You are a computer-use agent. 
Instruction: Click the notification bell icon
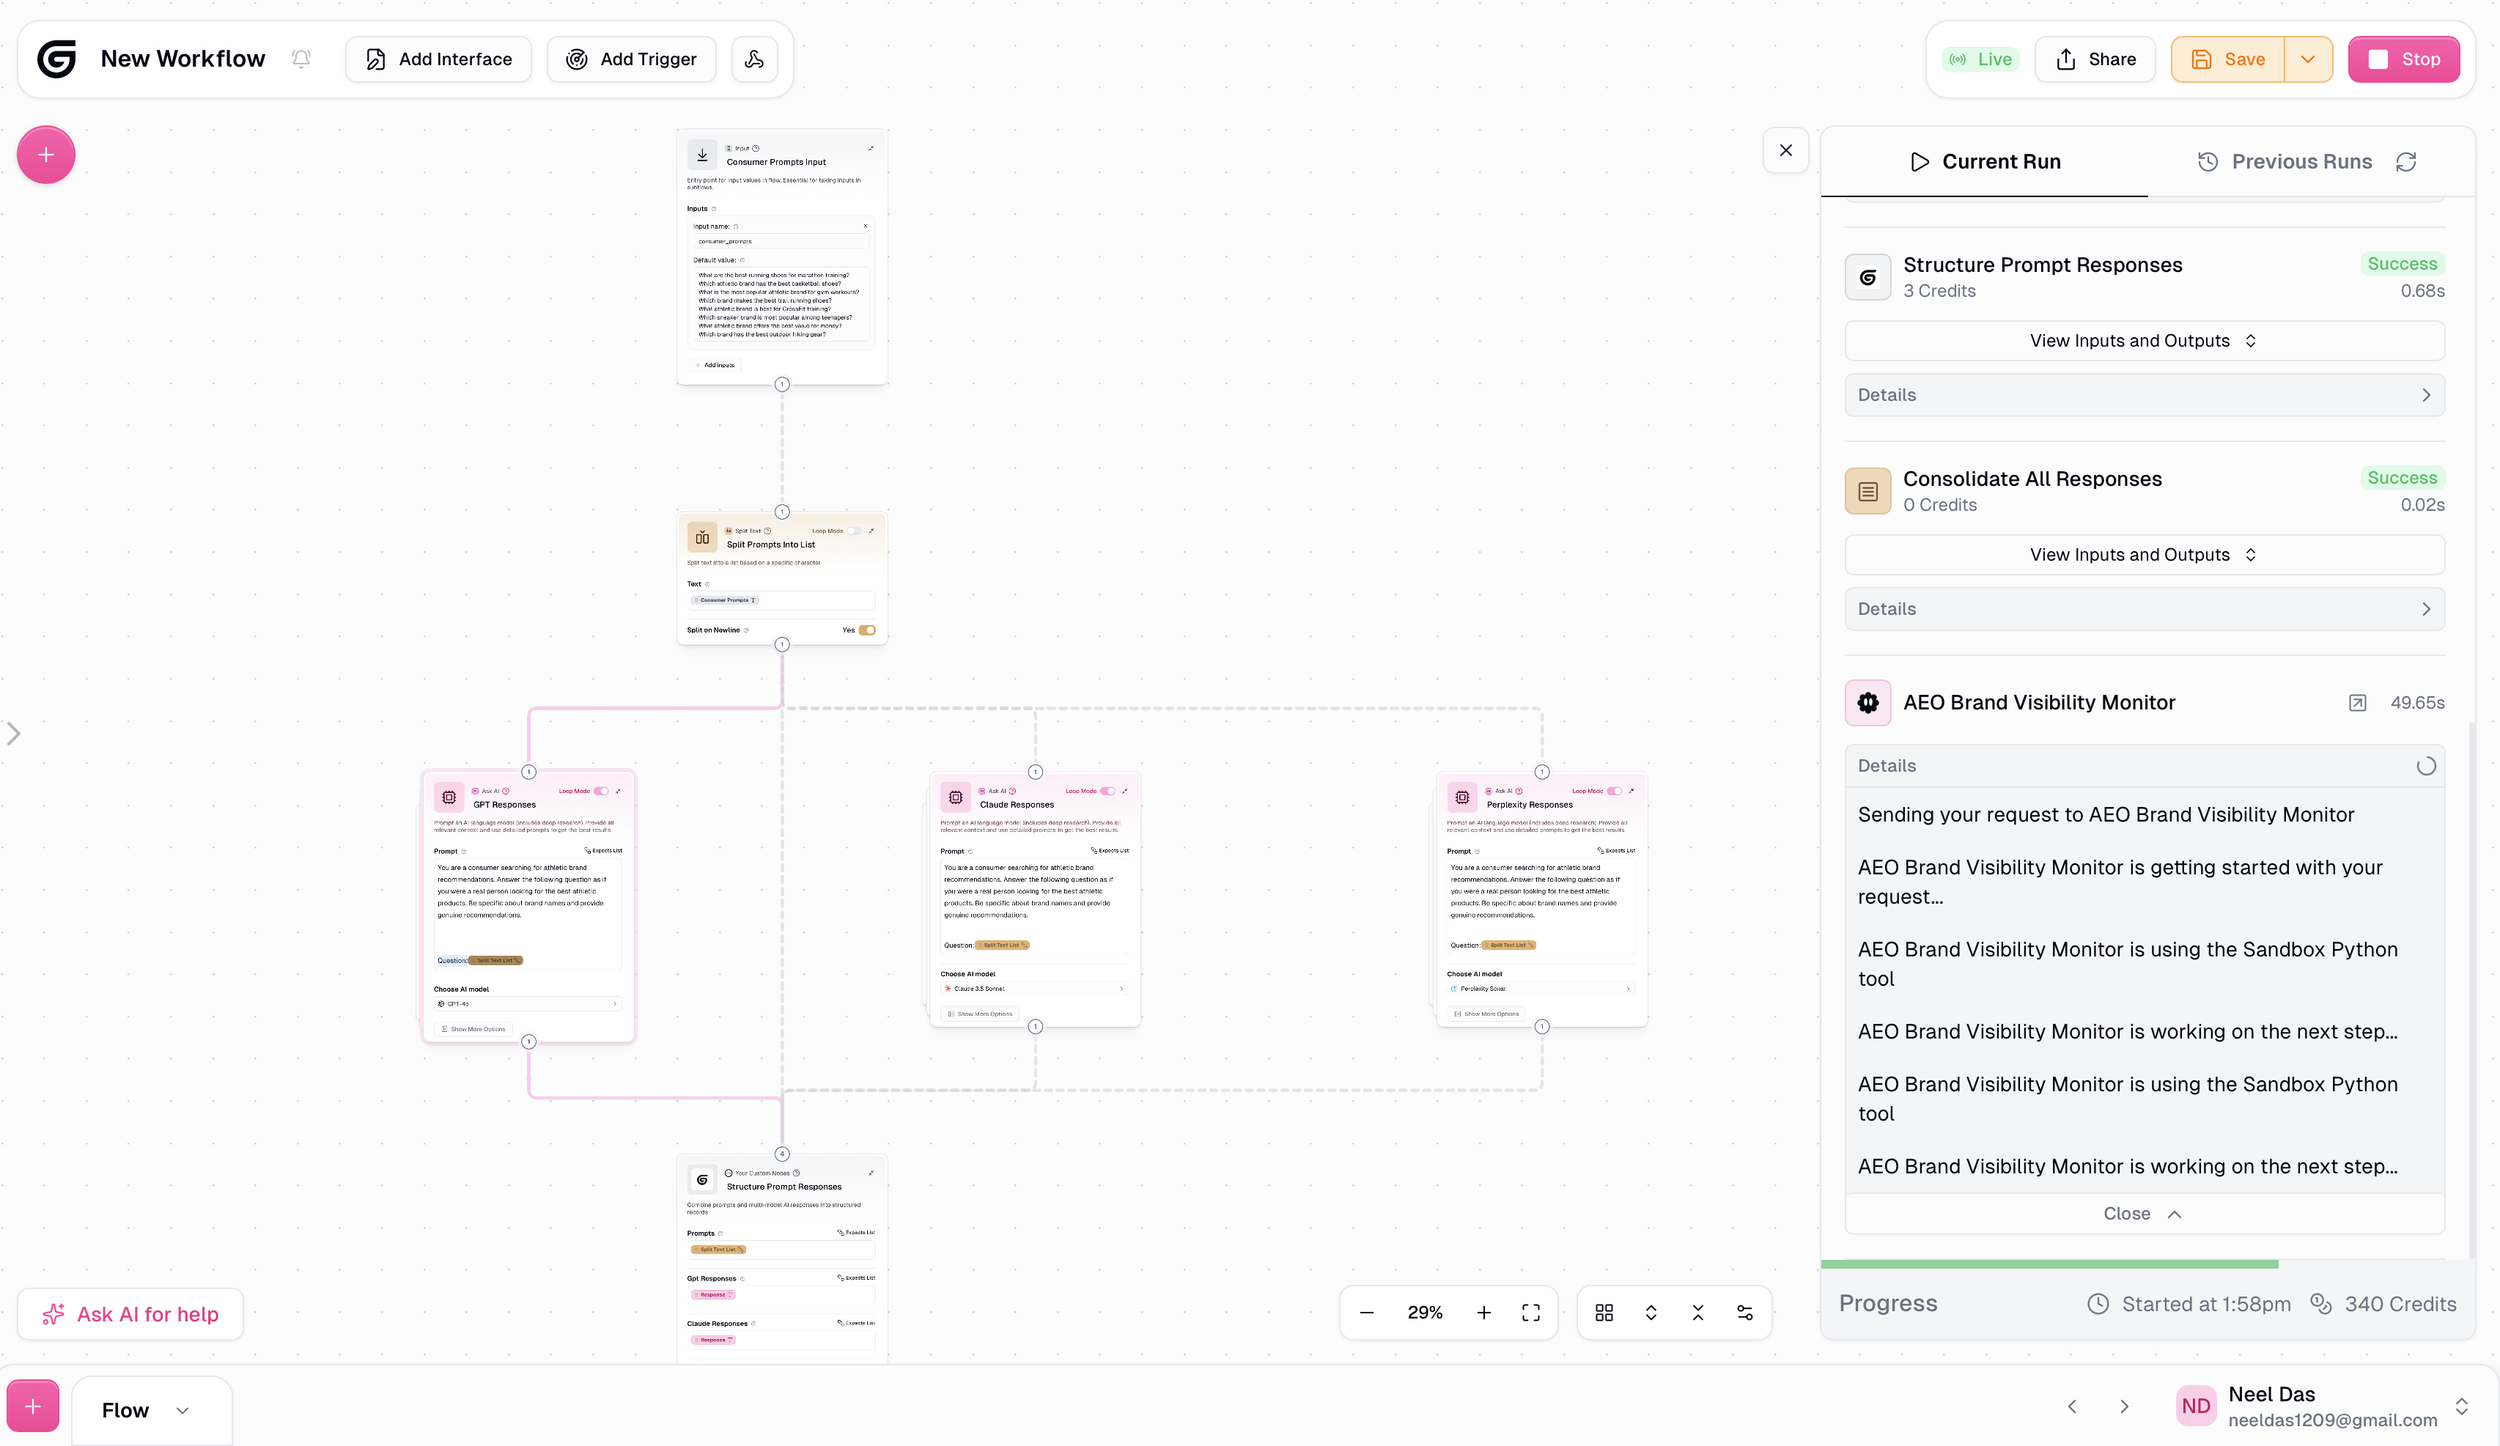click(x=301, y=59)
